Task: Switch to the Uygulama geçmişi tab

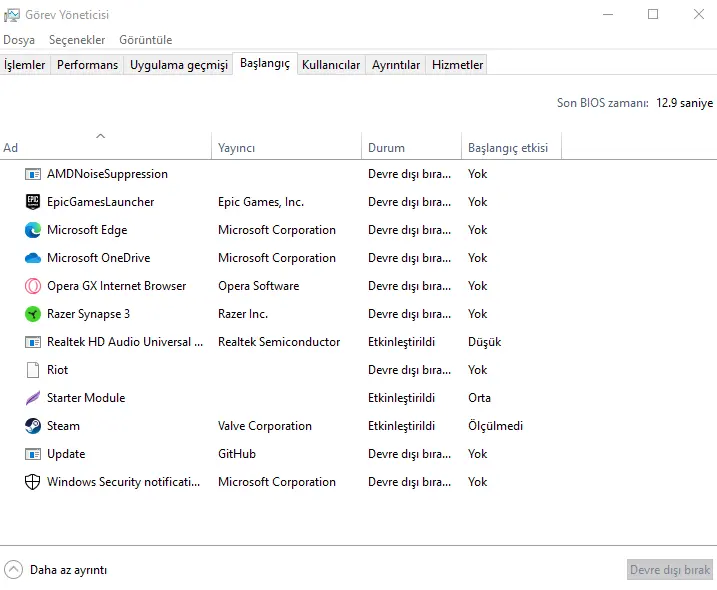Action: [x=179, y=65]
